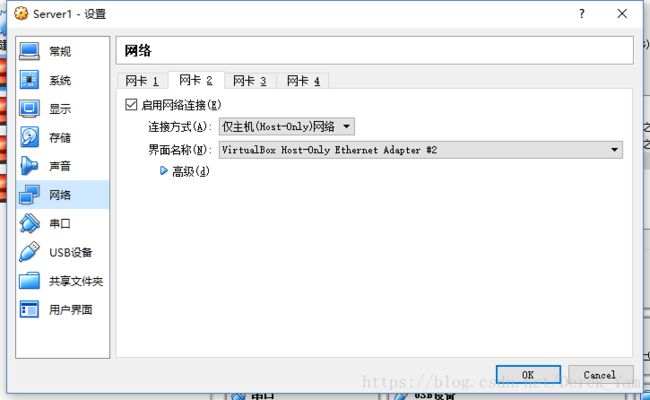The image size is (650, 400).
Task: Open the 用户界面 (User interface) icon
Action: coord(29,309)
